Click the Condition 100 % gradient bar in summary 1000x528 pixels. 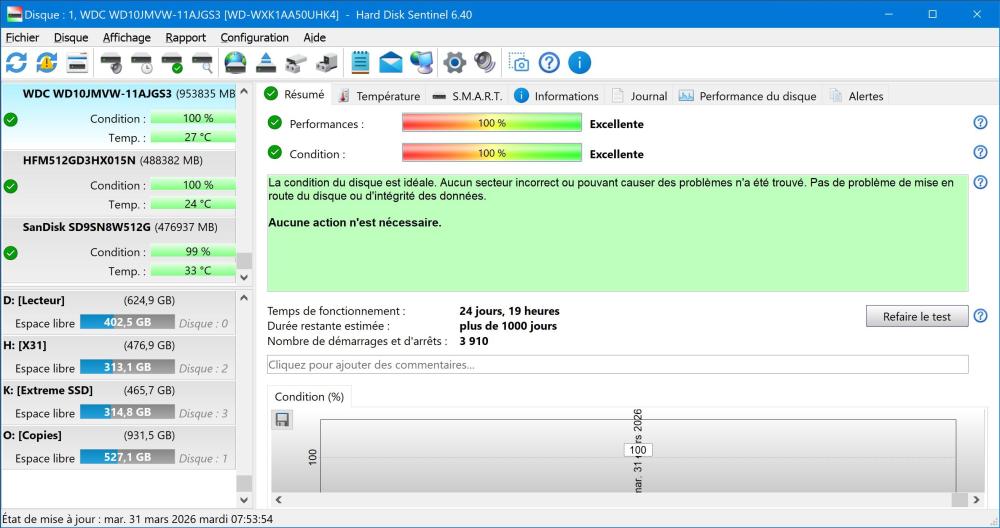point(492,153)
